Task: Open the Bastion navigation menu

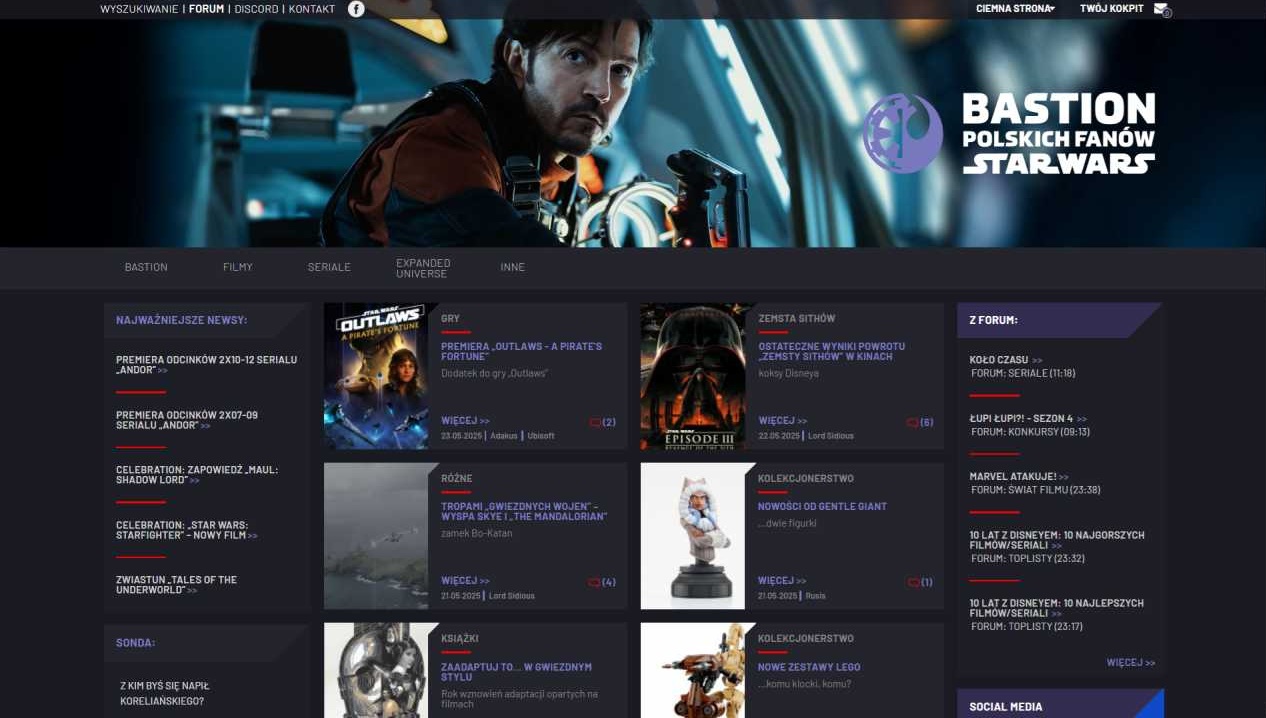Action: pyautogui.click(x=146, y=268)
